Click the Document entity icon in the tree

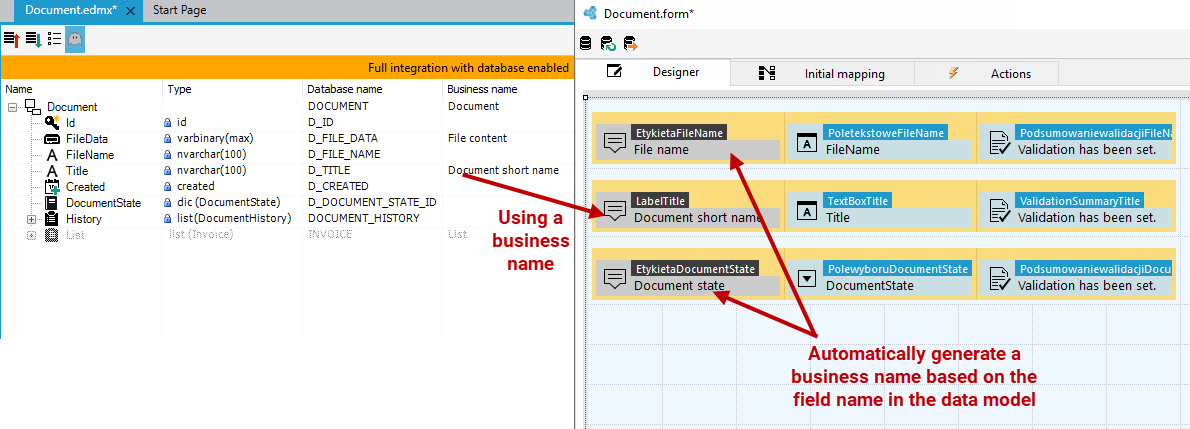point(34,106)
